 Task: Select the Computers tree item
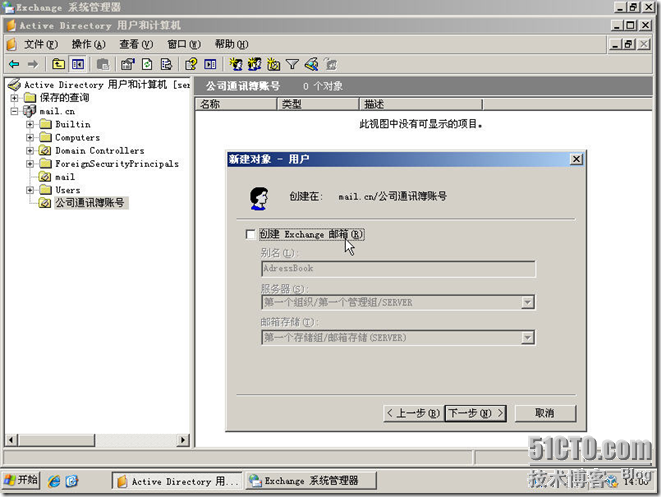click(x=78, y=137)
